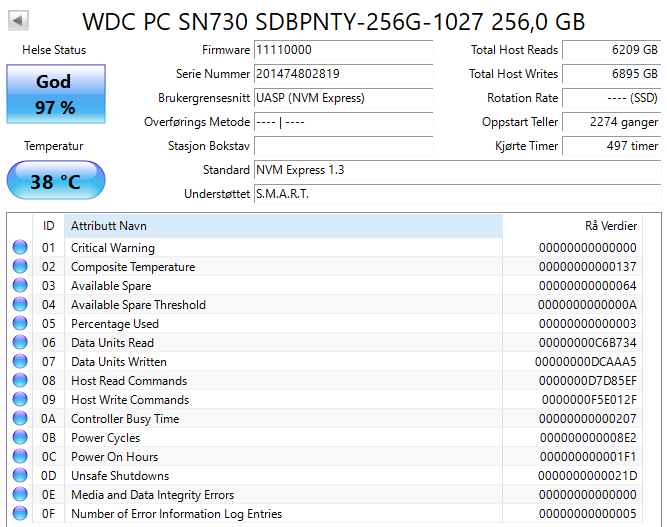Sort by the ID column header

pyautogui.click(x=48, y=226)
